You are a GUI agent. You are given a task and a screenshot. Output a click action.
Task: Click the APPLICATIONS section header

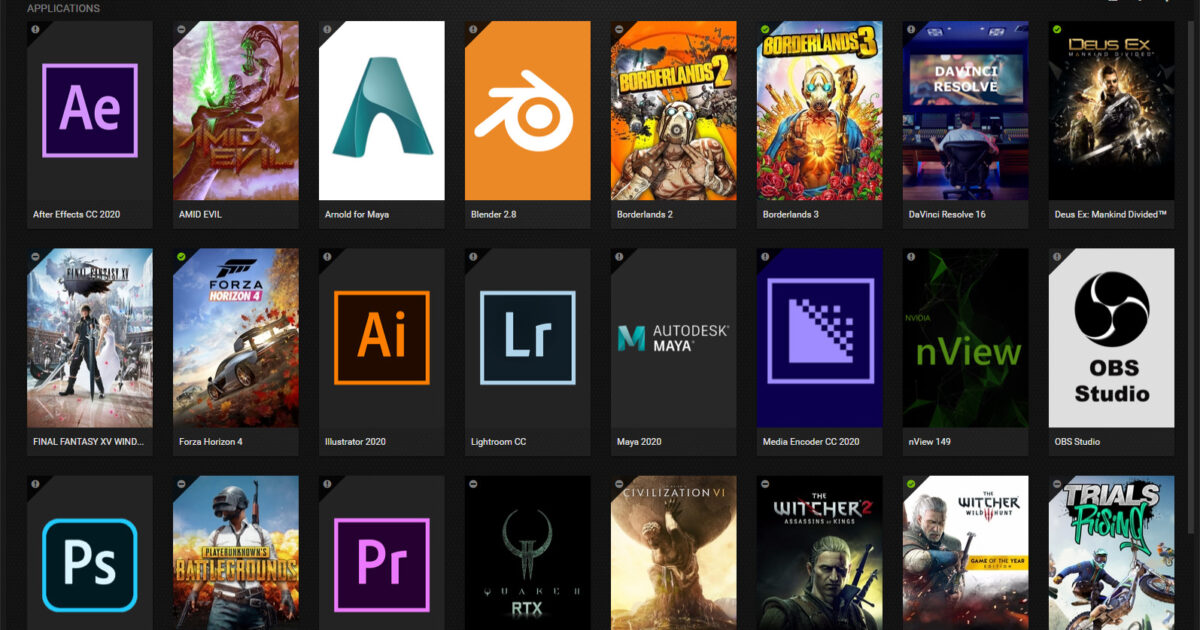62,8
